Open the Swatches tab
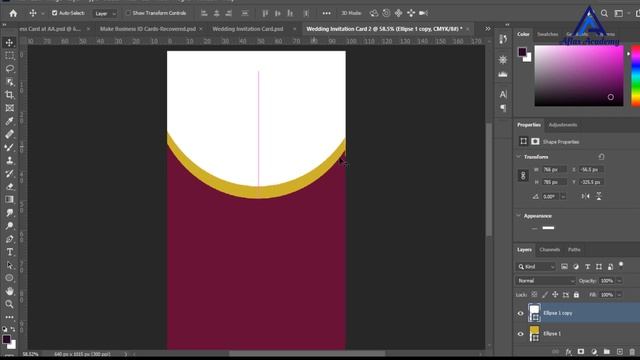The width and height of the screenshot is (640, 360). pos(547,34)
